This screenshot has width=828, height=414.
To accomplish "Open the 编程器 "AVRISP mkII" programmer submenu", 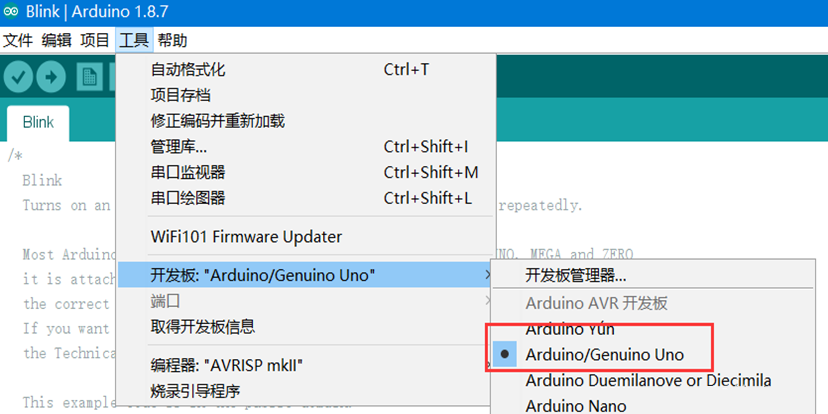I will (228, 364).
